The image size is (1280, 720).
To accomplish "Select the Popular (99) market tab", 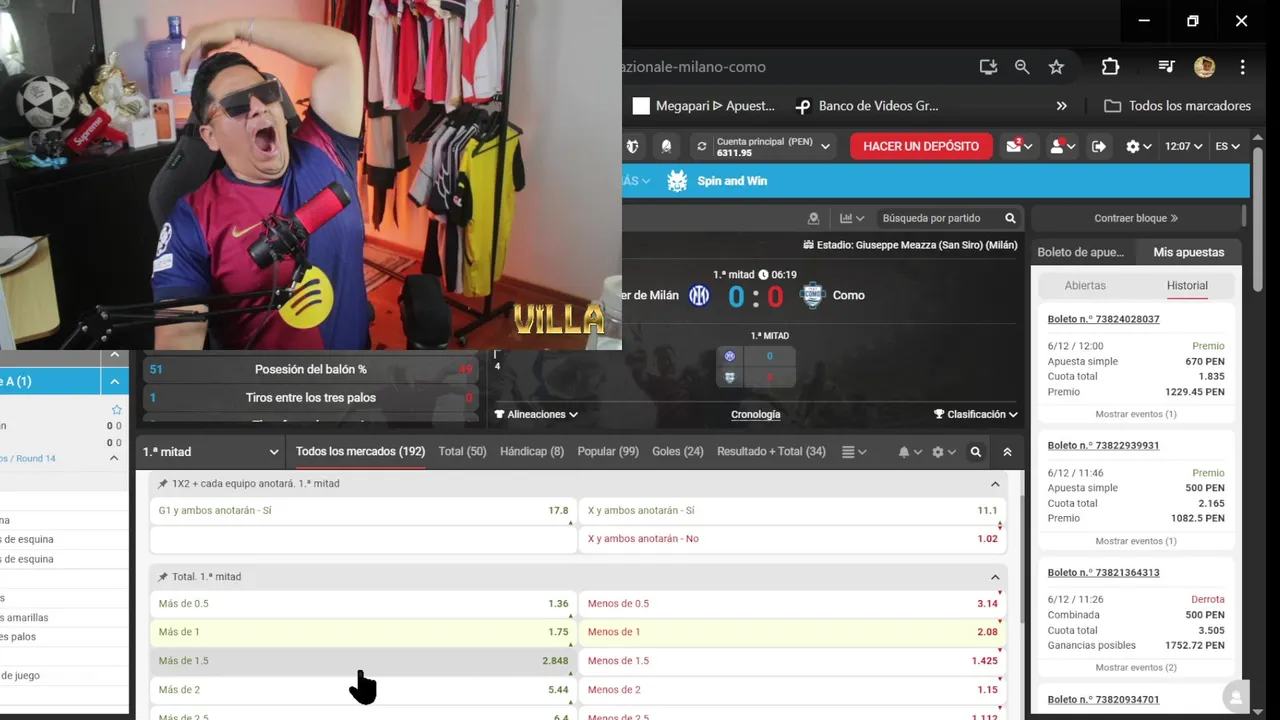I will pyautogui.click(x=608, y=452).
